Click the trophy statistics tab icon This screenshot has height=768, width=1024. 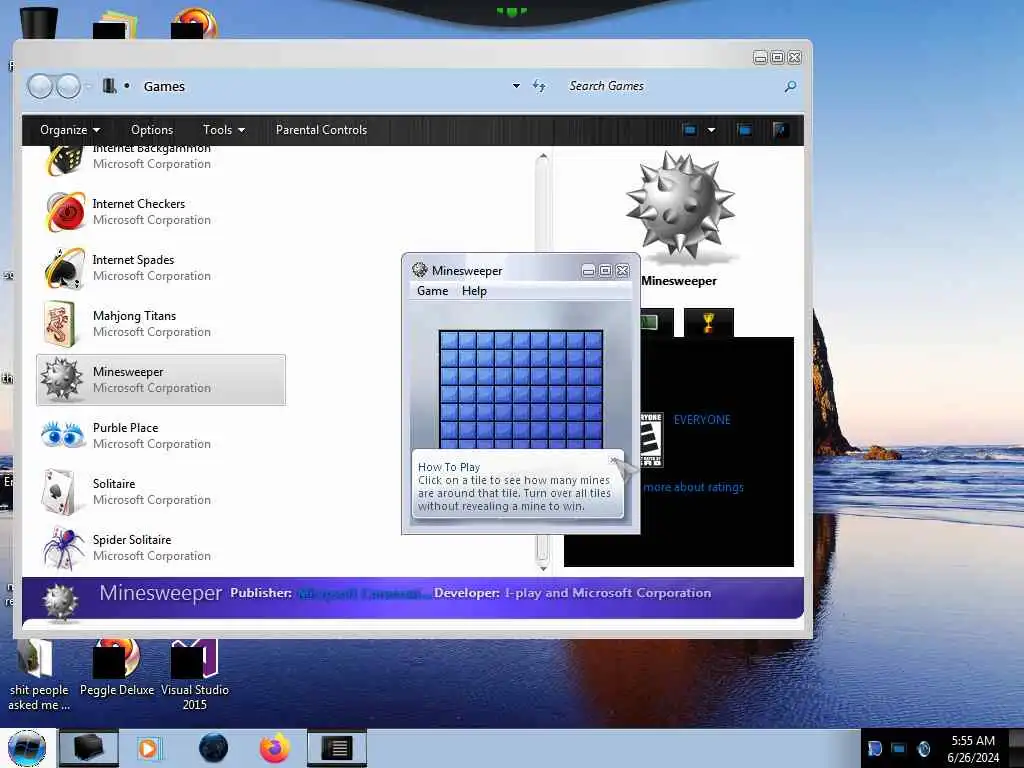[x=709, y=322]
